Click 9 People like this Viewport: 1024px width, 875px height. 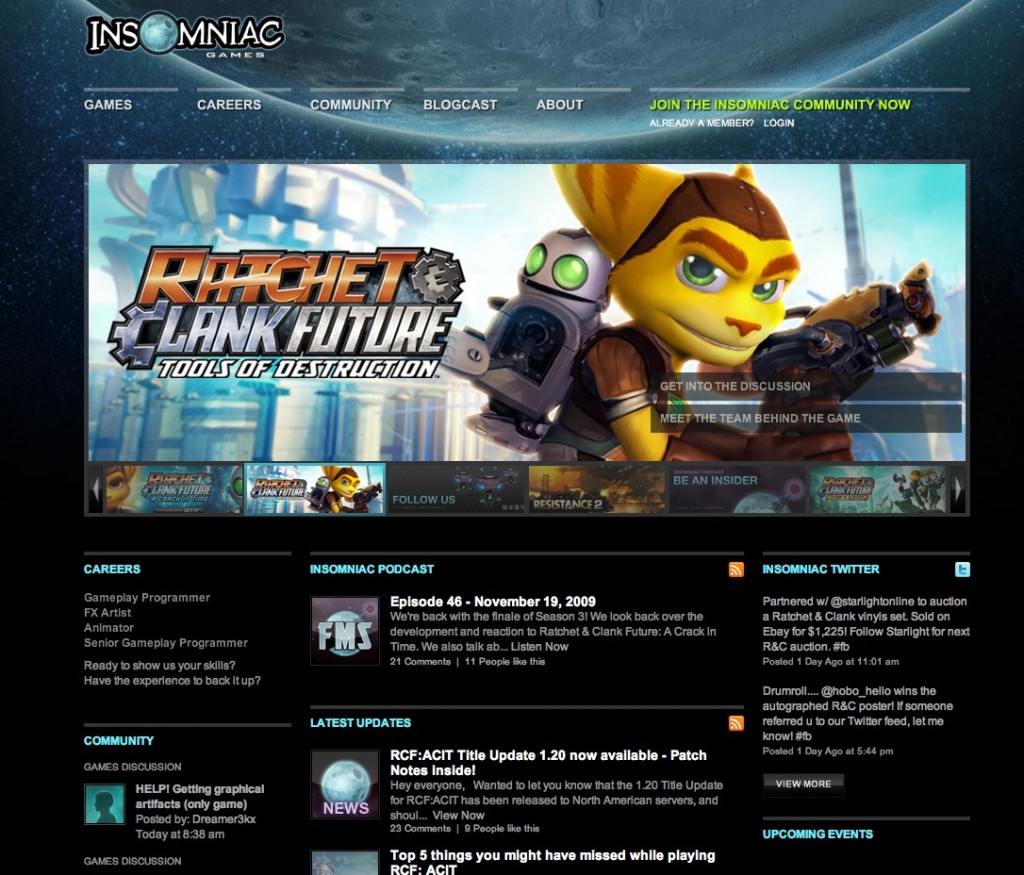pyautogui.click(x=502, y=828)
